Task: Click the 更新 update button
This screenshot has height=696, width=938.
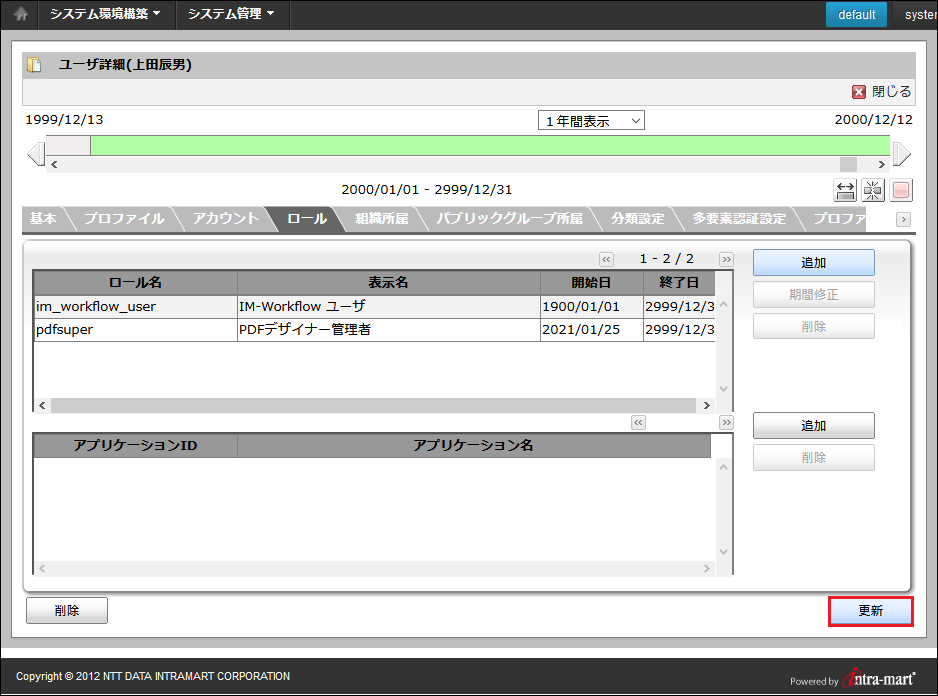Action: pyautogui.click(x=870, y=611)
